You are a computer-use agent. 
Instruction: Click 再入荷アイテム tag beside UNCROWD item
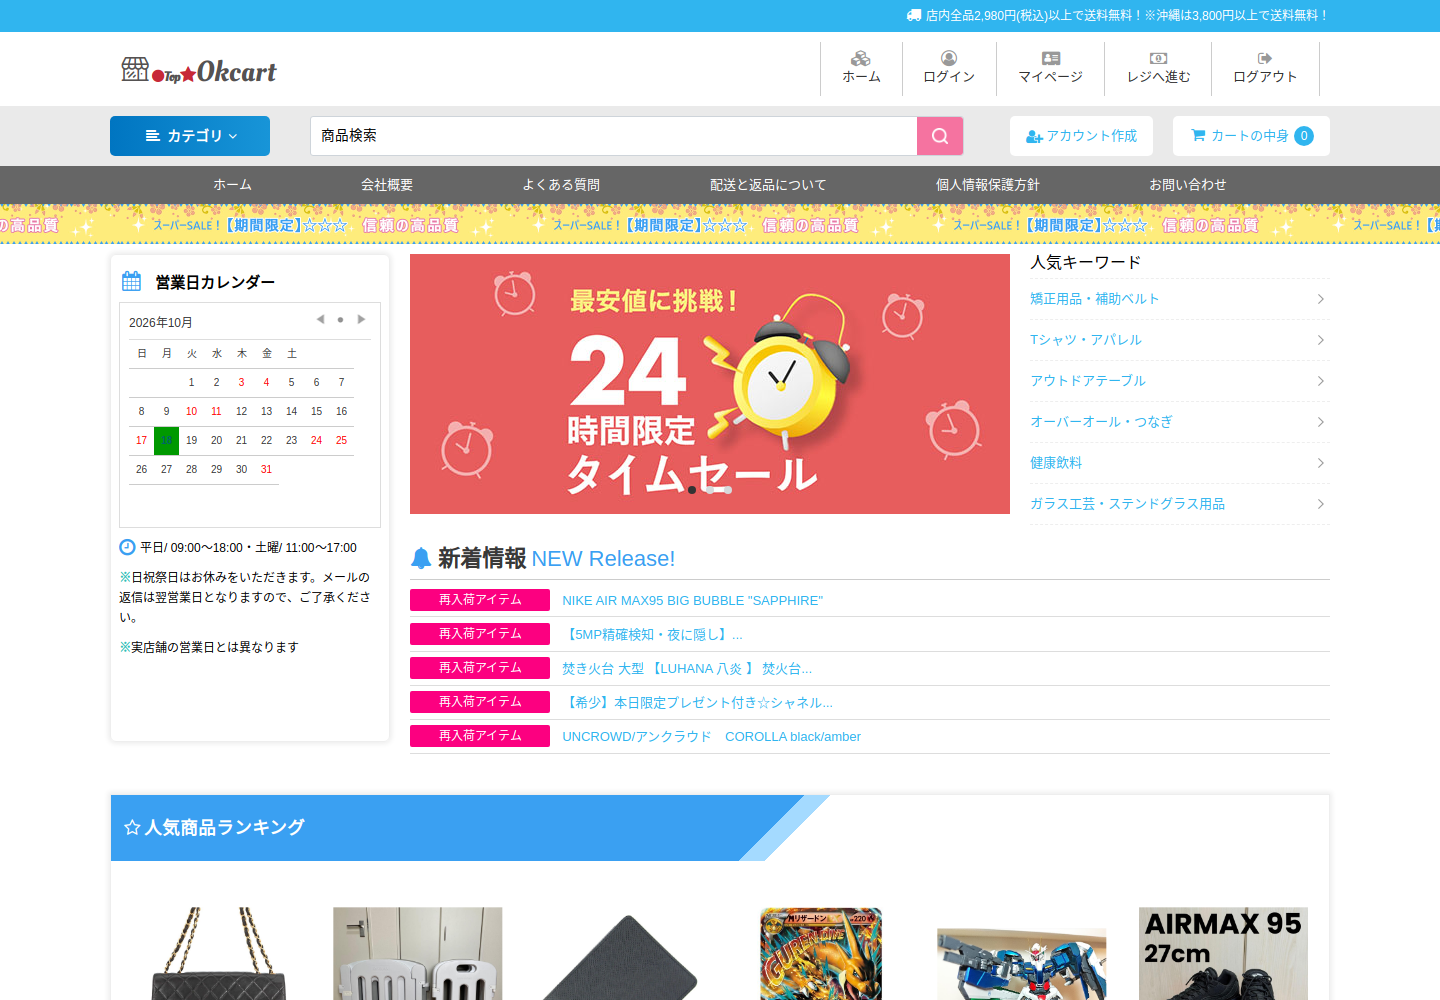point(480,736)
